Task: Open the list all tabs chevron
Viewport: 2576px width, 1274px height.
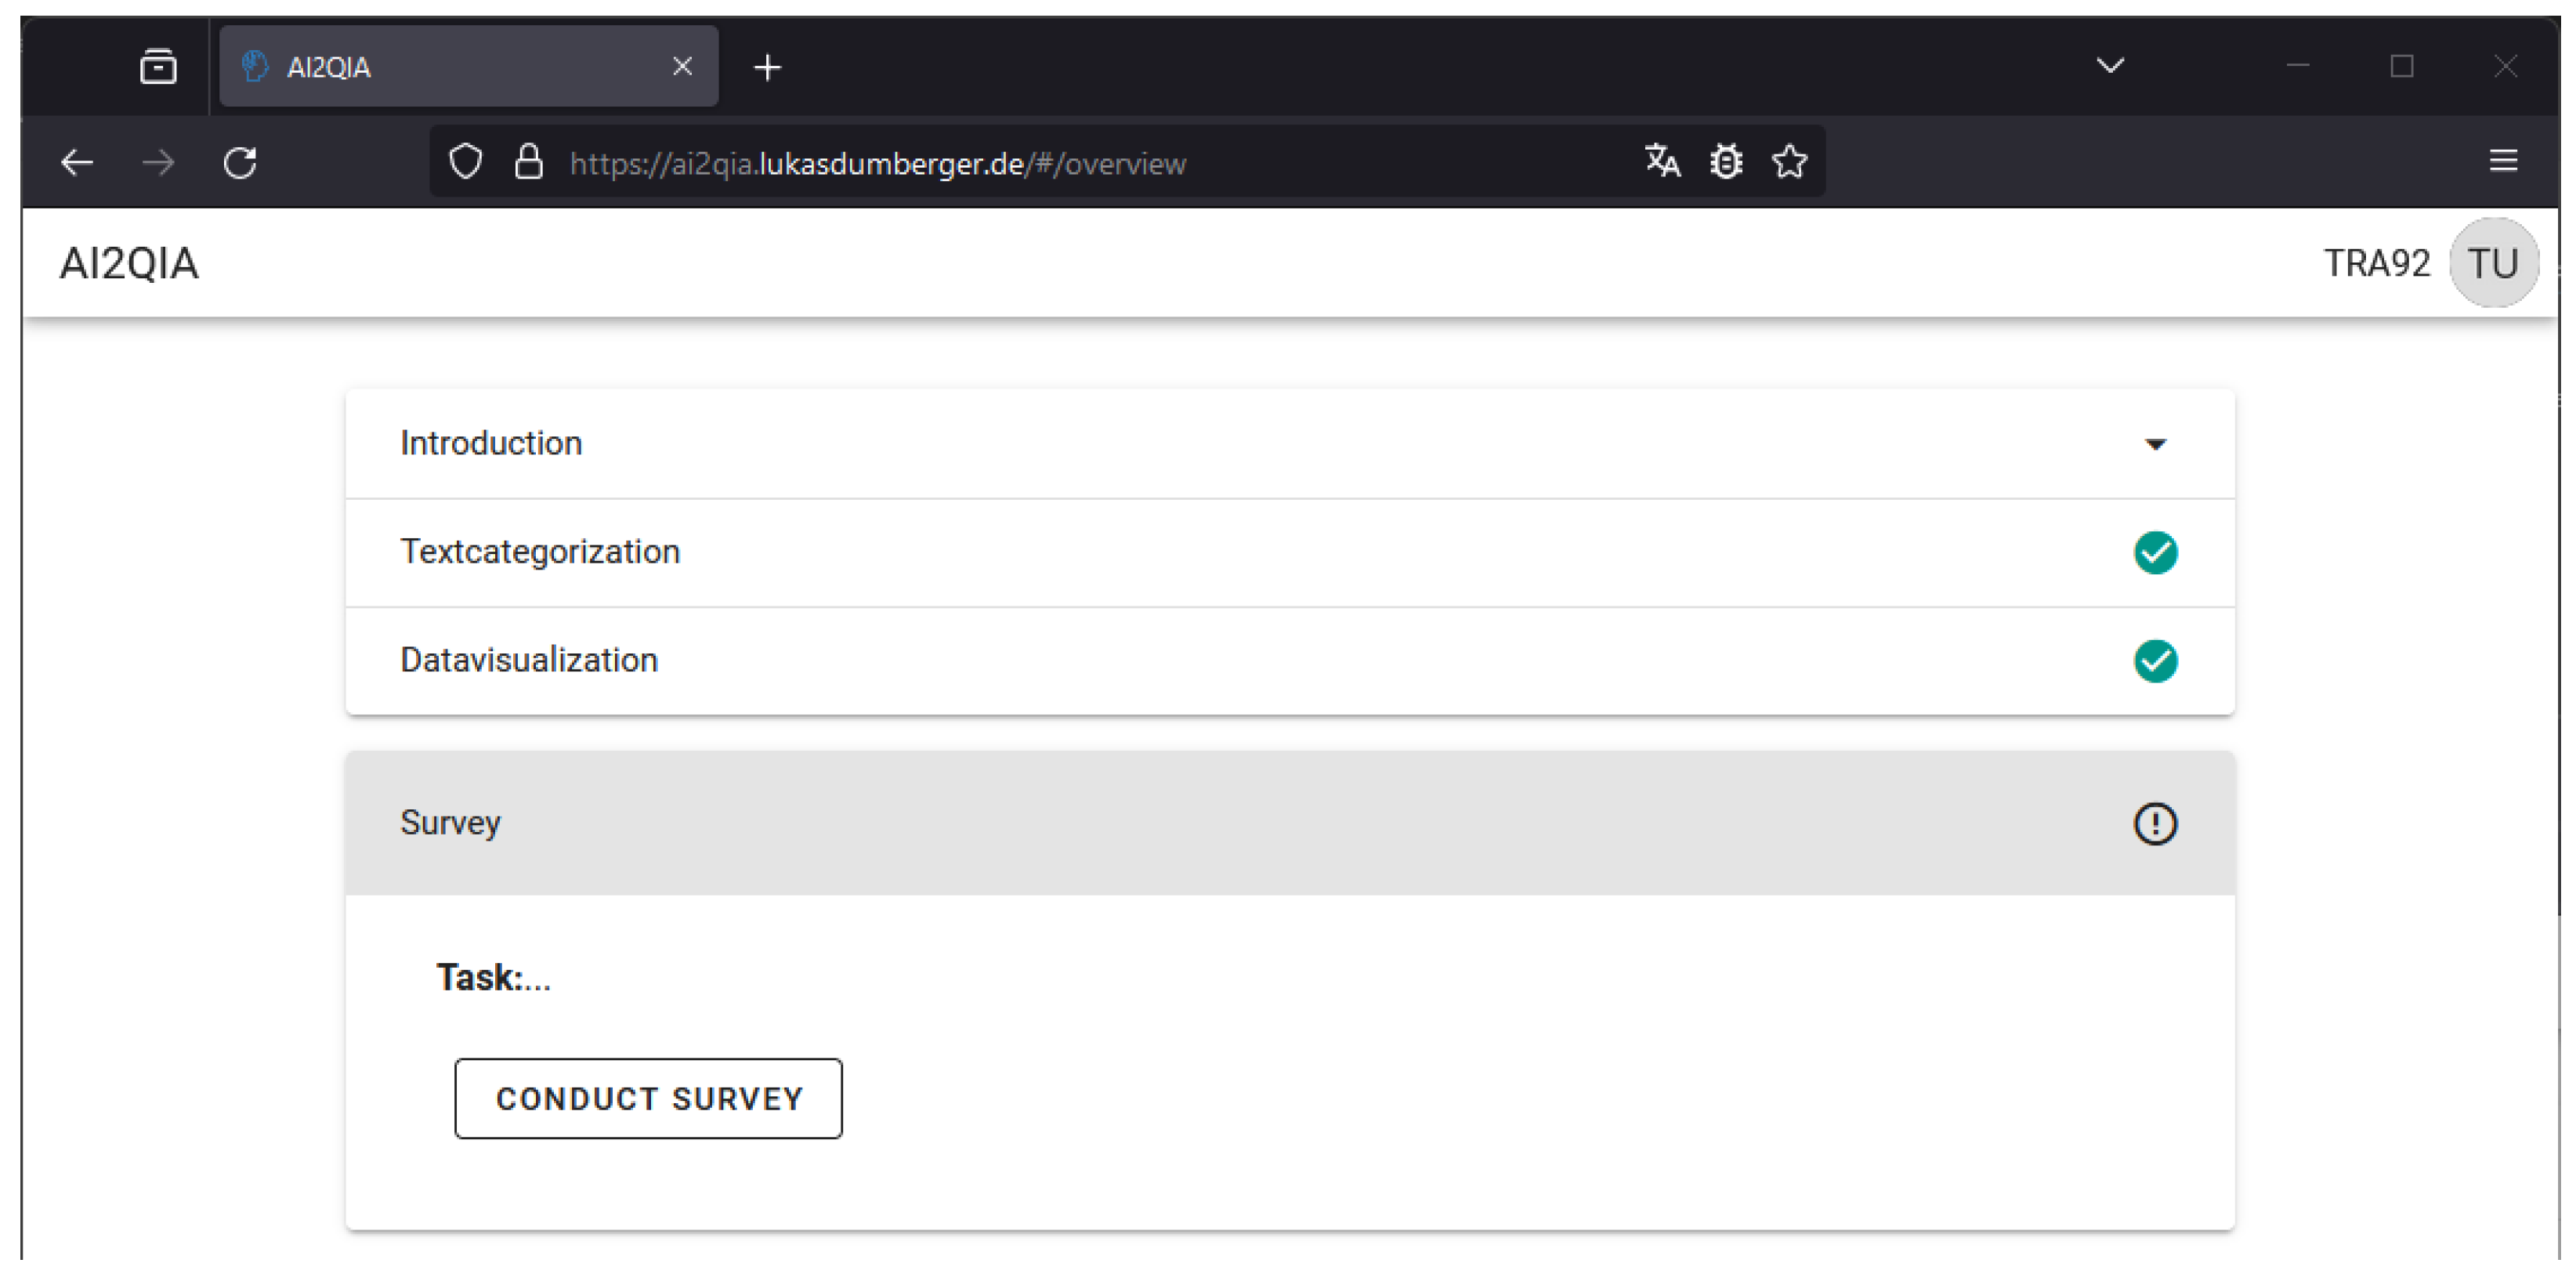Action: (x=2110, y=66)
